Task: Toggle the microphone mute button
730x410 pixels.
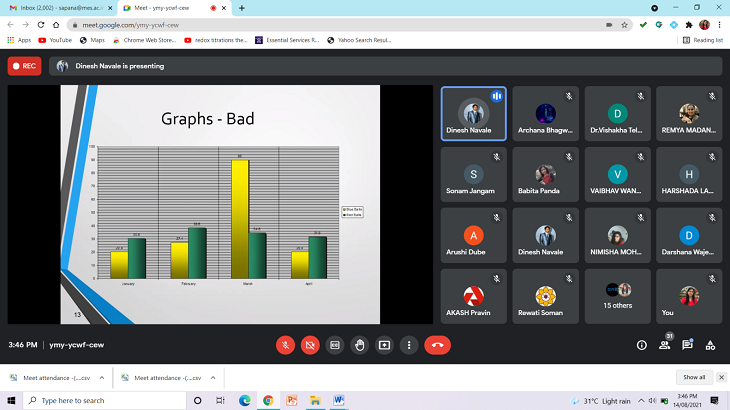Action: [286, 345]
